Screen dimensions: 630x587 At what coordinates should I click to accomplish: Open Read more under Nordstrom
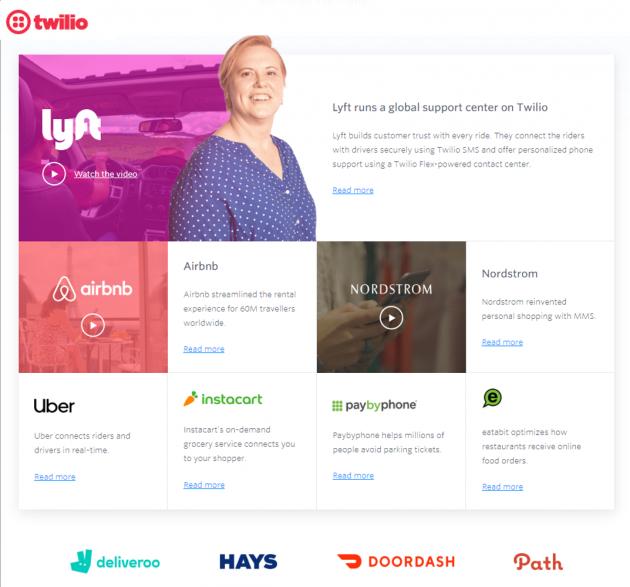[502, 342]
